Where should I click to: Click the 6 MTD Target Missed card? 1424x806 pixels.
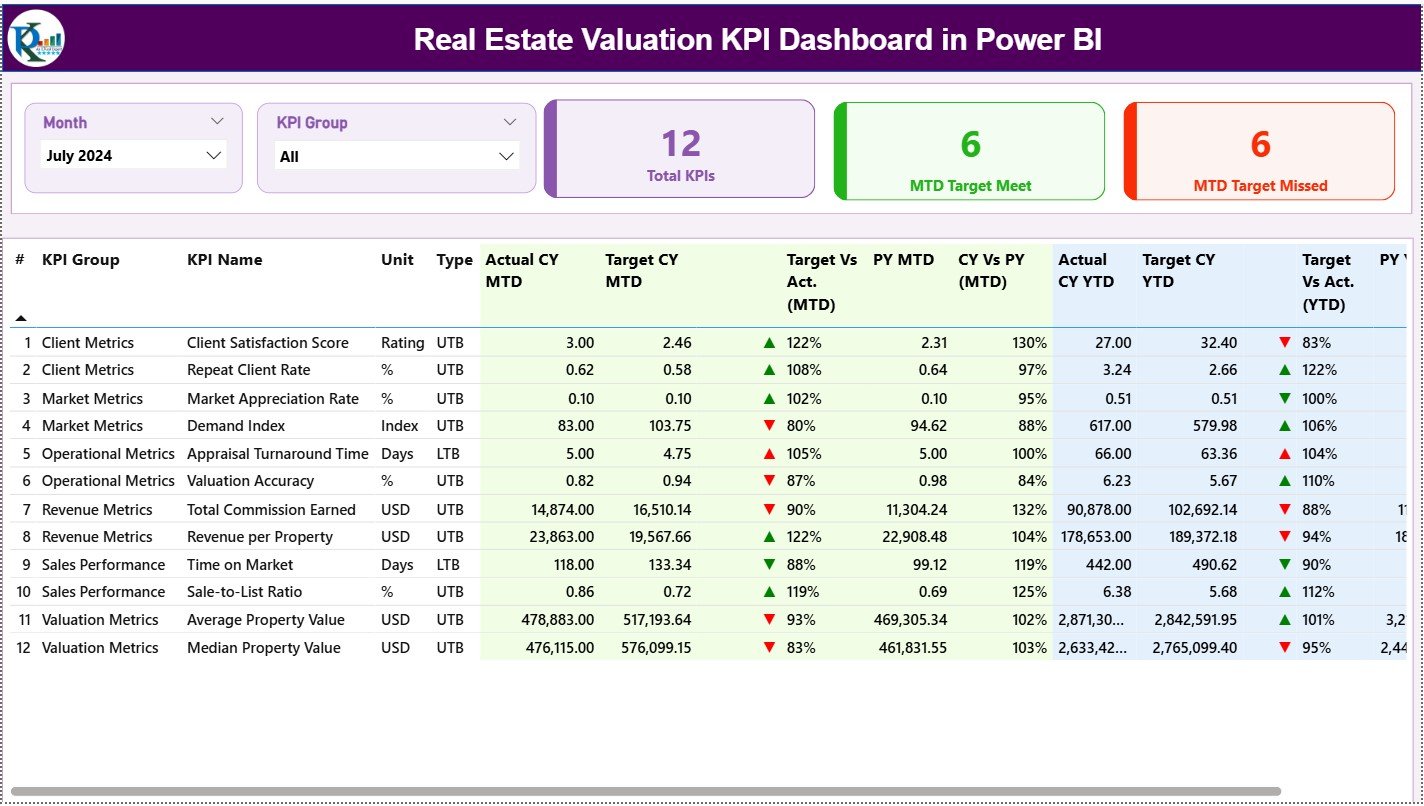[1259, 148]
